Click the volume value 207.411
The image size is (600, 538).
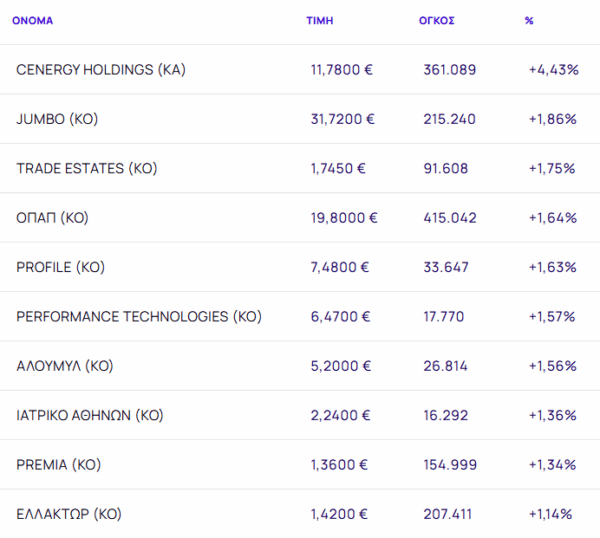[x=448, y=514]
